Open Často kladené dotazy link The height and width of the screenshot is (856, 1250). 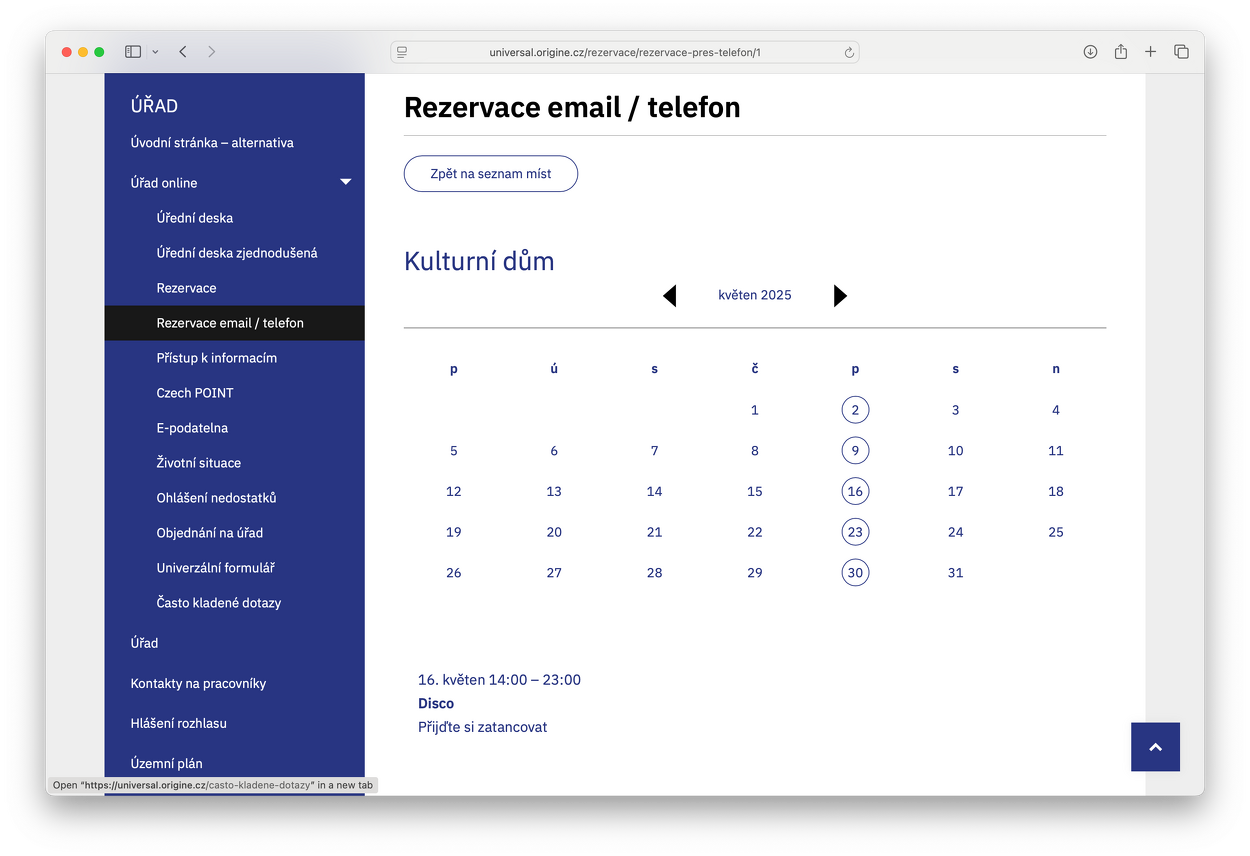[219, 603]
